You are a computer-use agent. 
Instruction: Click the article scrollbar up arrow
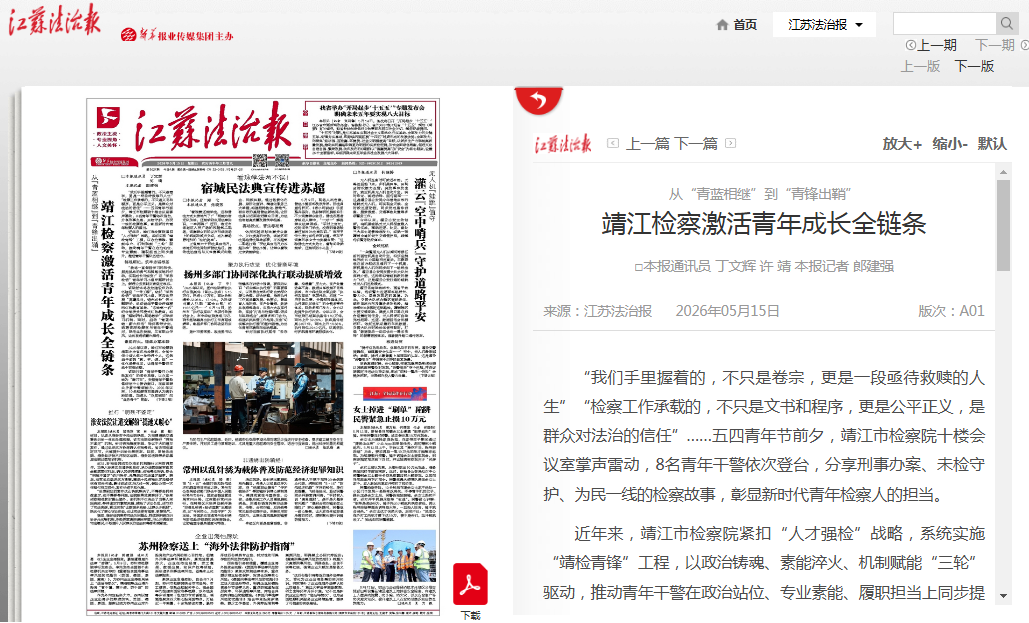coord(1003,173)
